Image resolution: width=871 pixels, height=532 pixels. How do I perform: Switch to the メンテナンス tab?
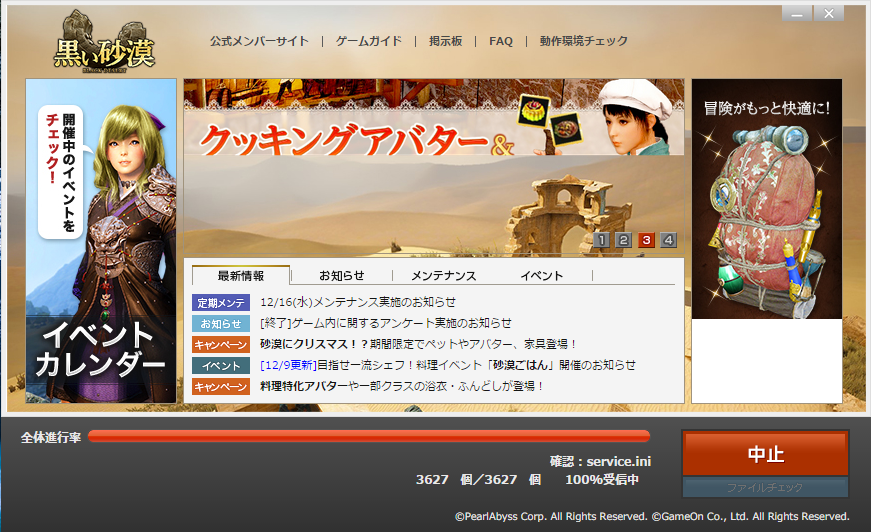coord(443,275)
